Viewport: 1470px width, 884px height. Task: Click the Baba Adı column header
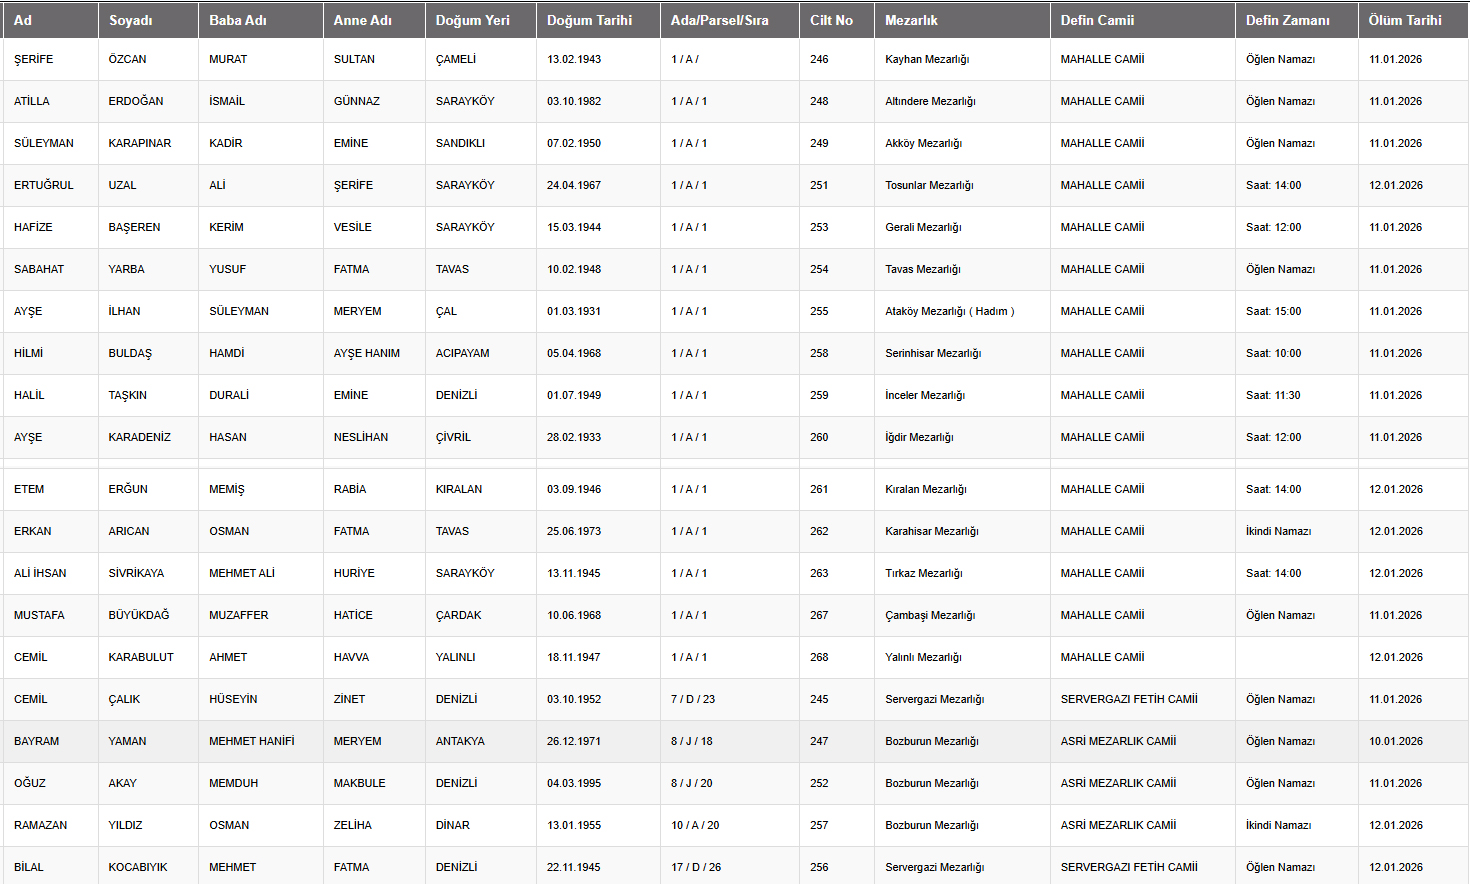tap(238, 20)
